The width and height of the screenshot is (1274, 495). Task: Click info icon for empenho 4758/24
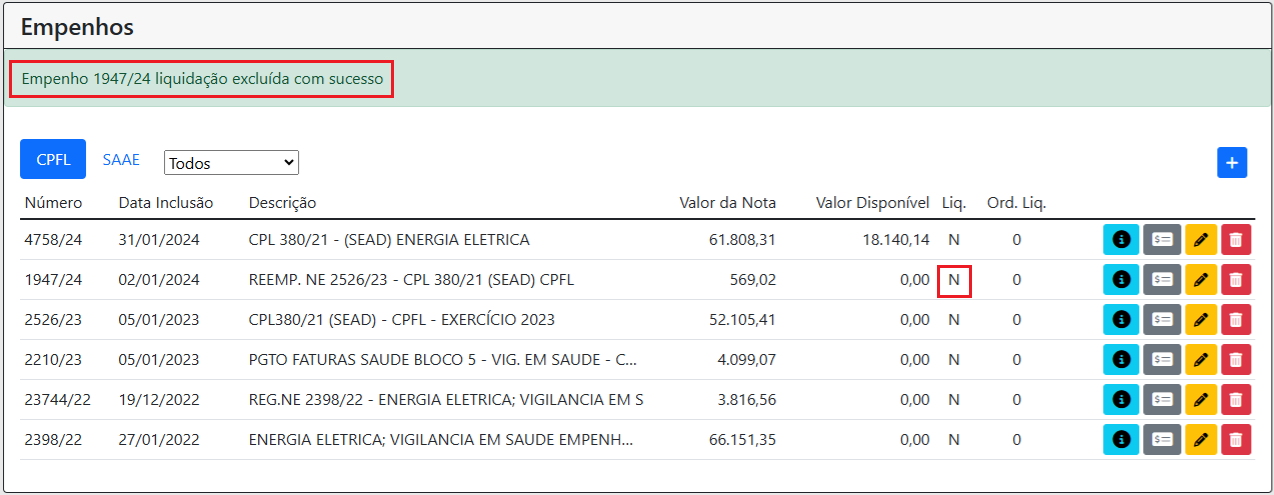click(1121, 240)
